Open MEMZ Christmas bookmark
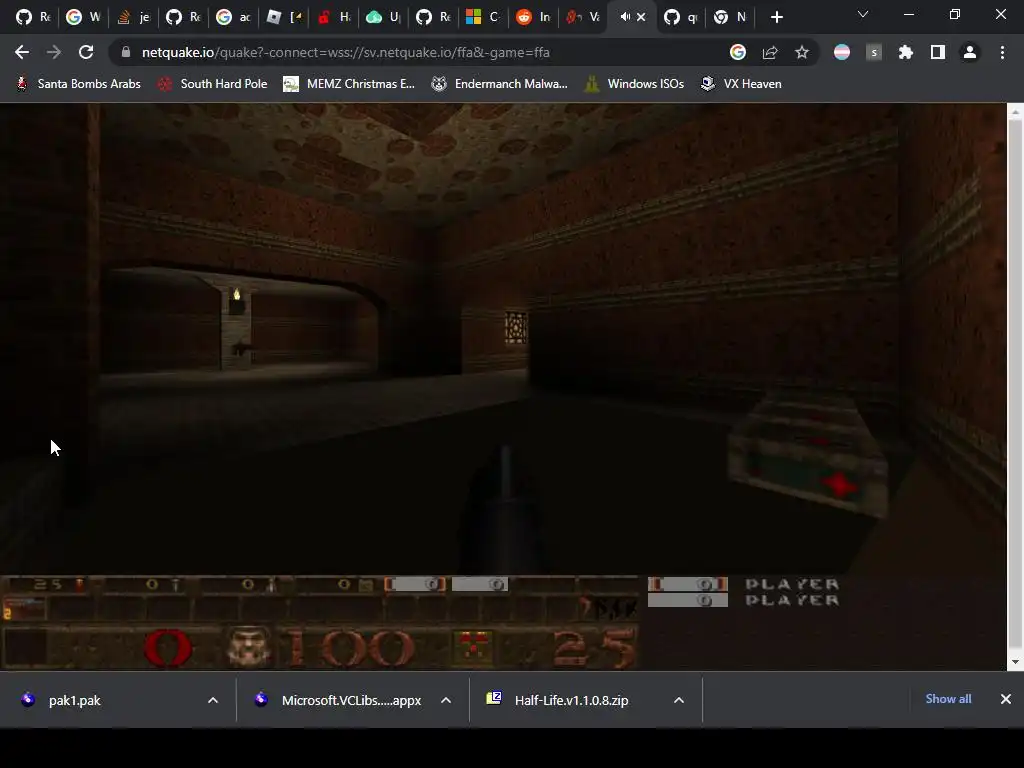This screenshot has width=1024, height=768. pyautogui.click(x=349, y=84)
